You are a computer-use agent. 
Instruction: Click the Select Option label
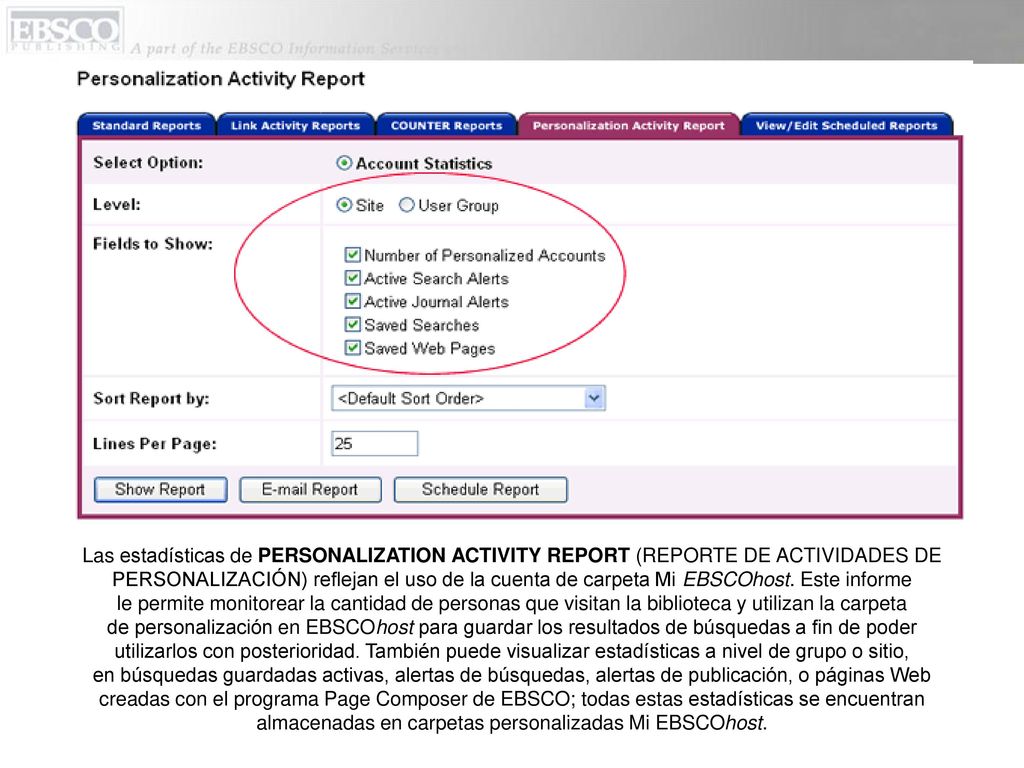148,163
